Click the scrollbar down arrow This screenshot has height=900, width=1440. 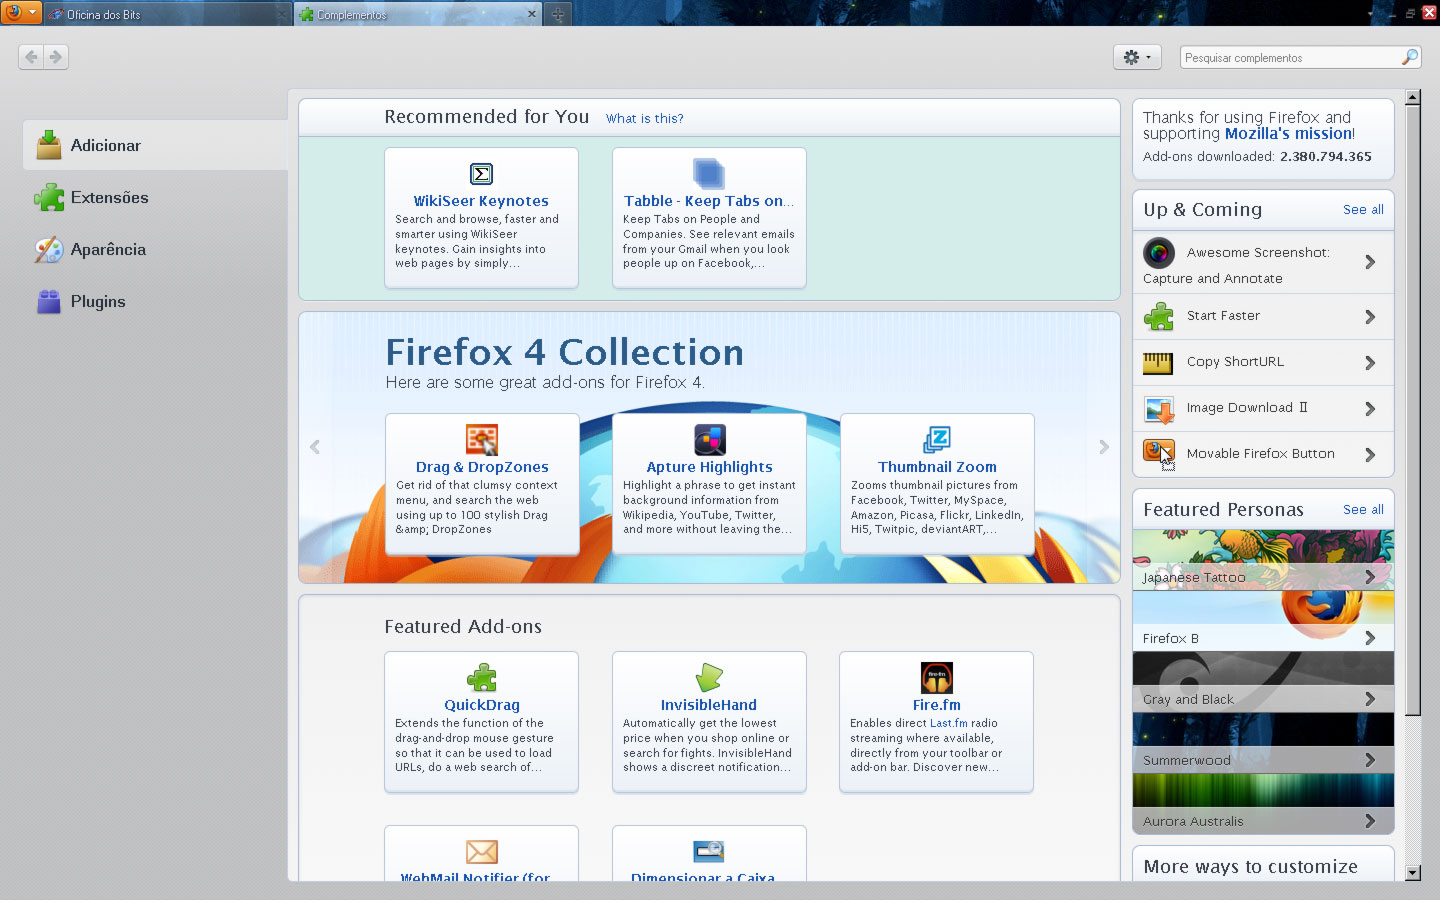click(1412, 873)
